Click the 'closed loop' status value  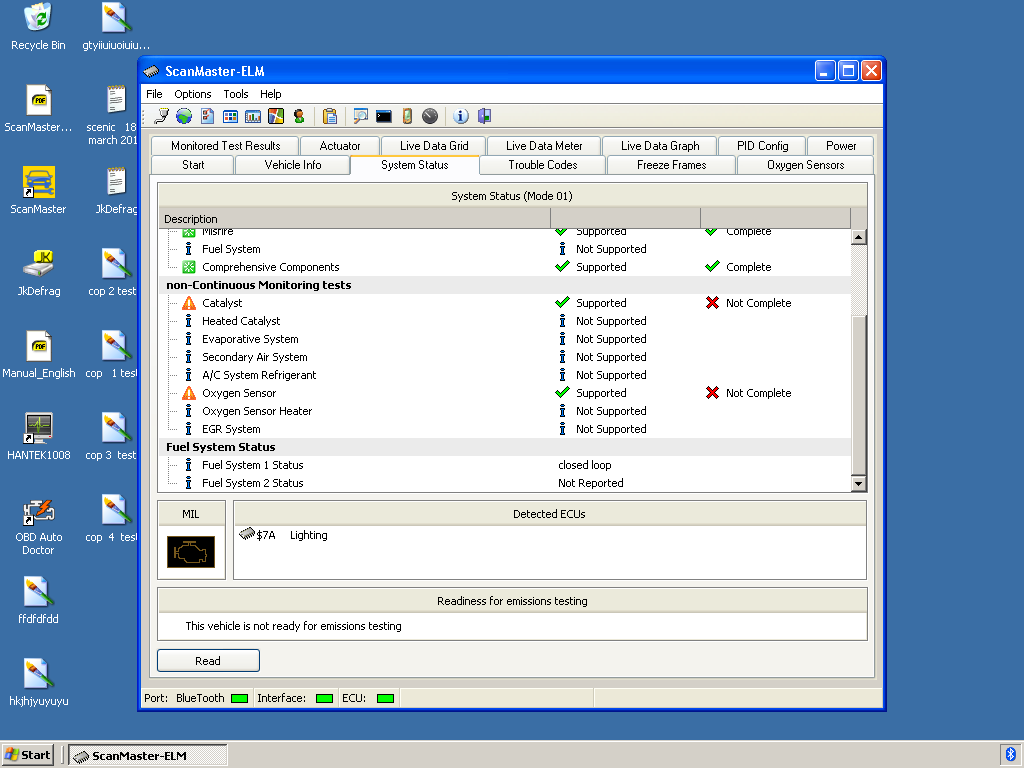tap(584, 465)
